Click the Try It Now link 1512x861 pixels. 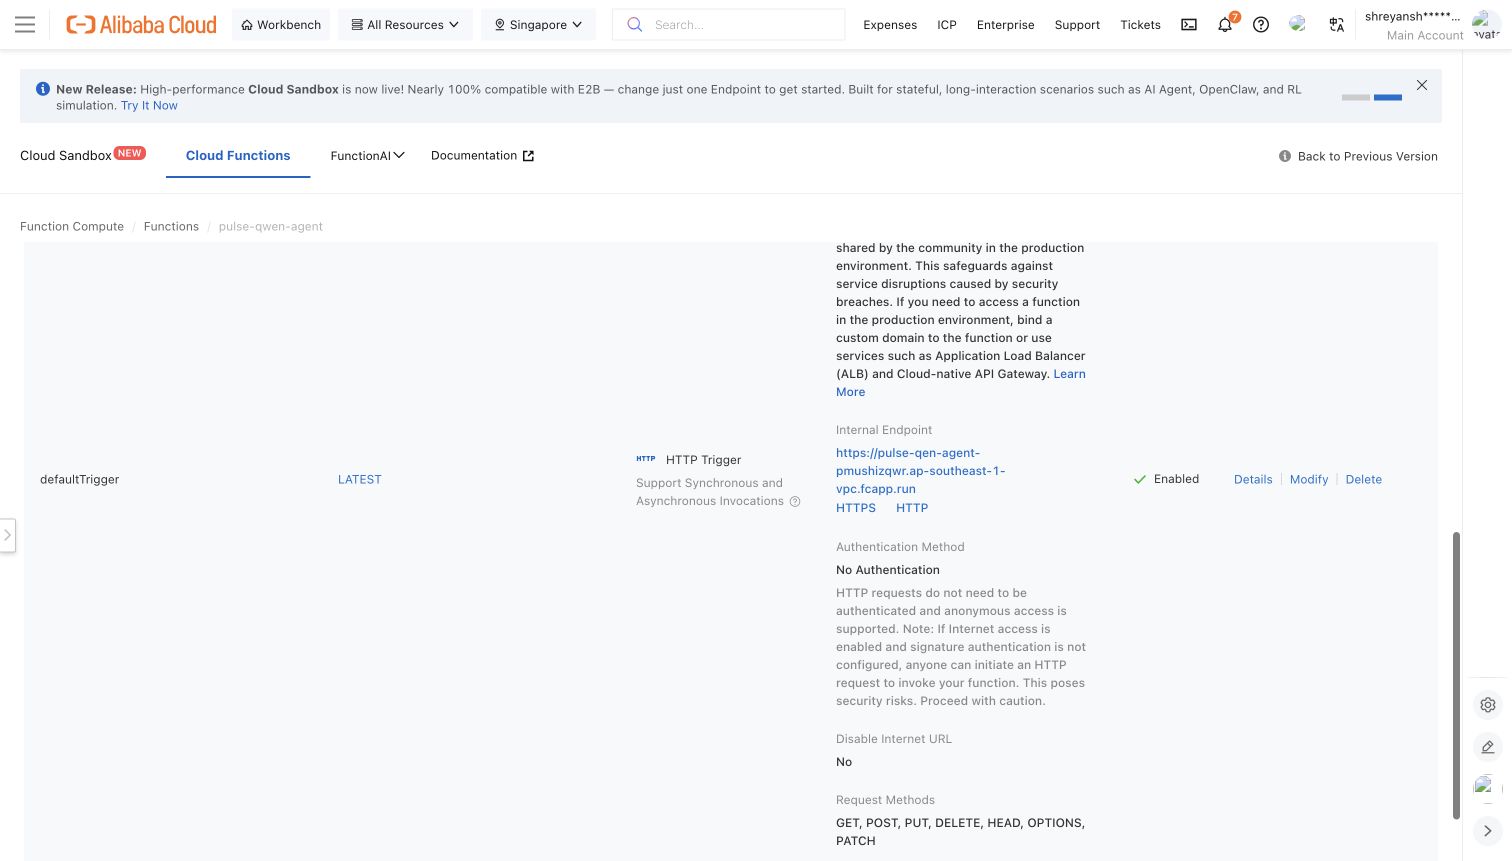pyautogui.click(x=149, y=105)
